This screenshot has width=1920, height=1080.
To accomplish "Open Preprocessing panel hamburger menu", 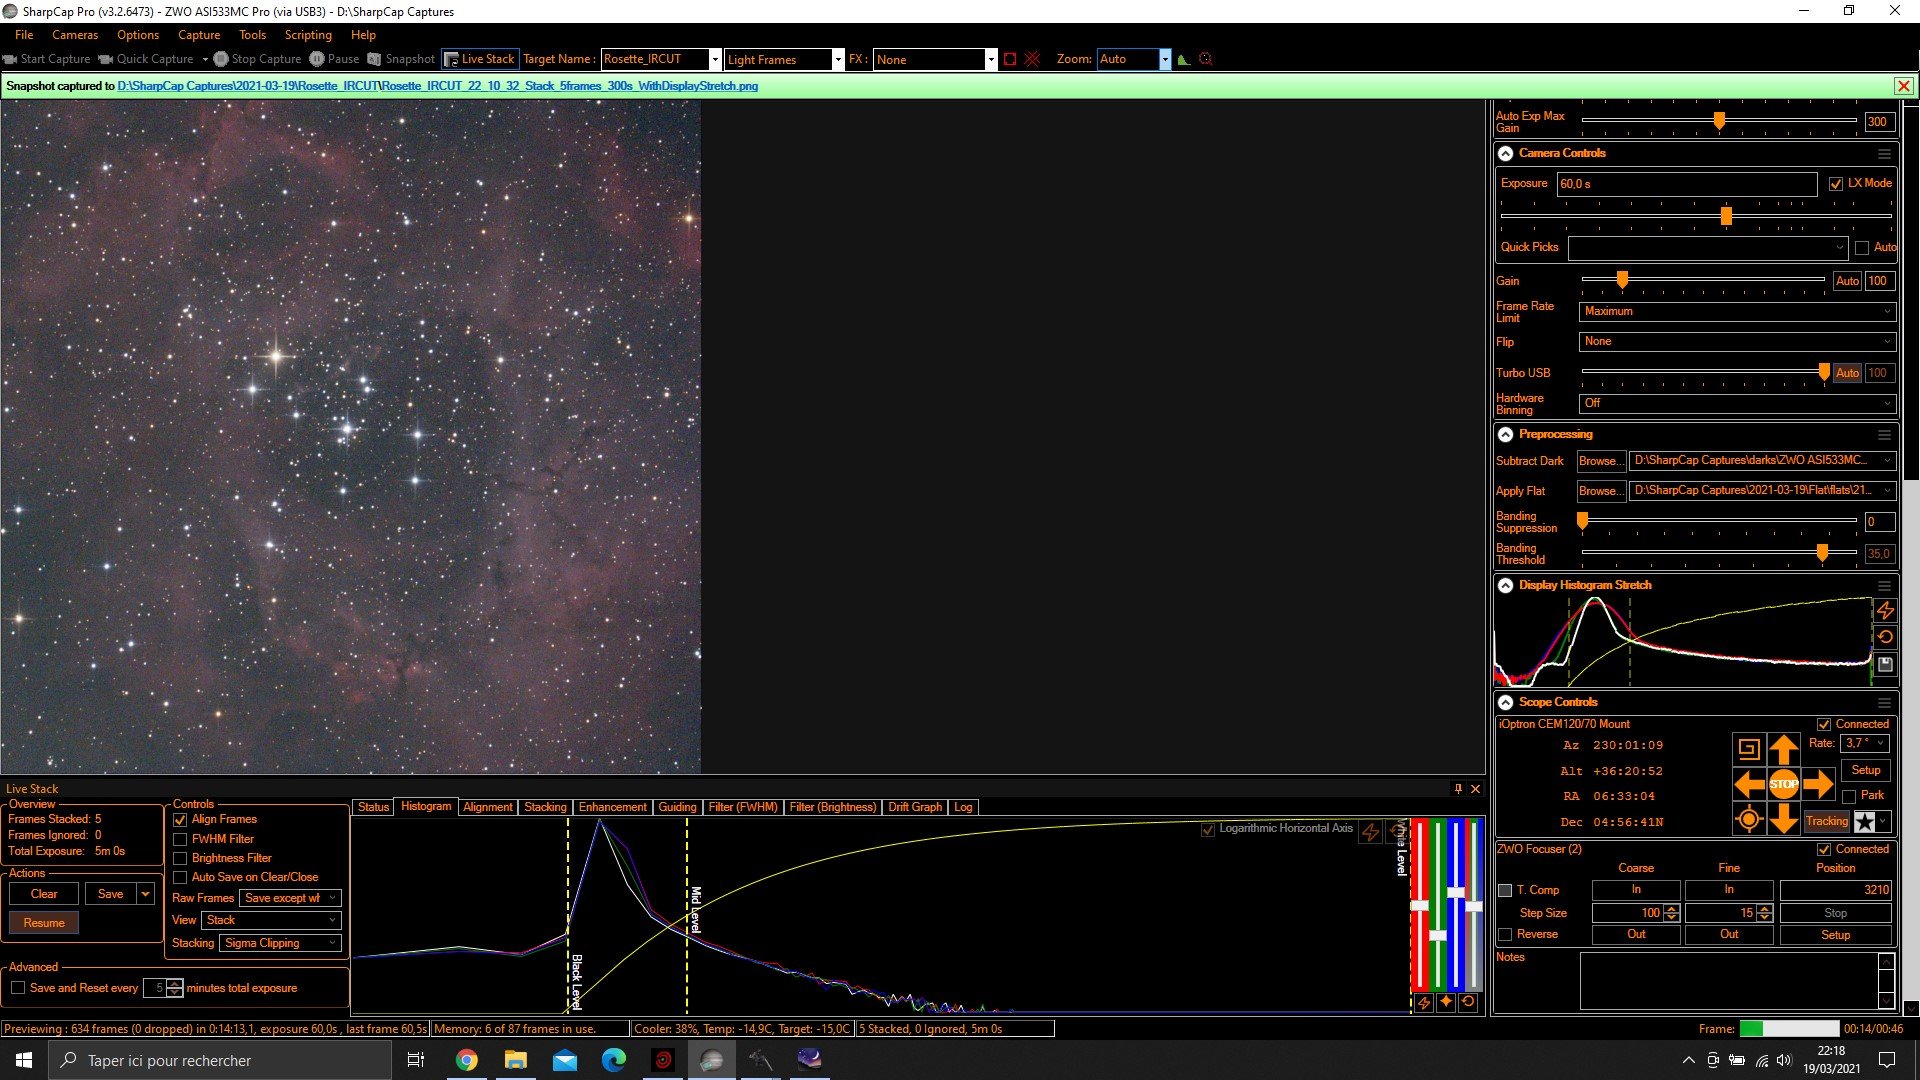I will [1884, 435].
